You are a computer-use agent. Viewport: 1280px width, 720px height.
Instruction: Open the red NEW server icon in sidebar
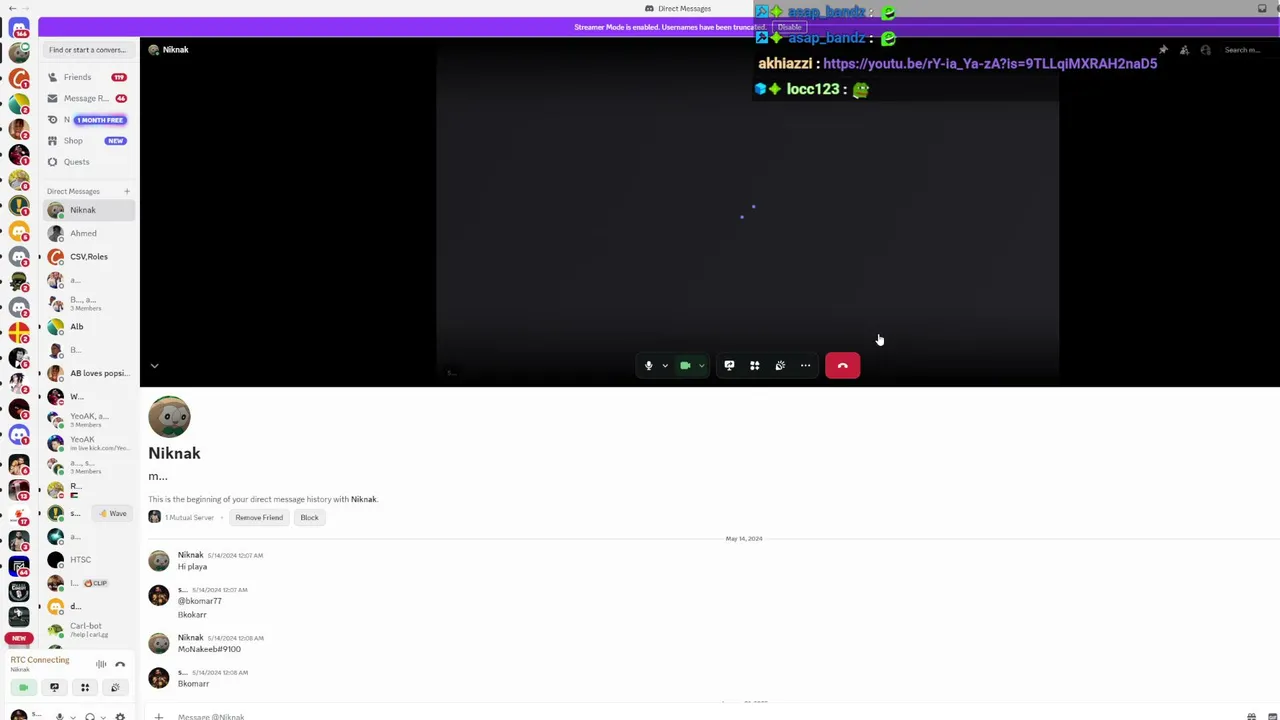click(19, 638)
